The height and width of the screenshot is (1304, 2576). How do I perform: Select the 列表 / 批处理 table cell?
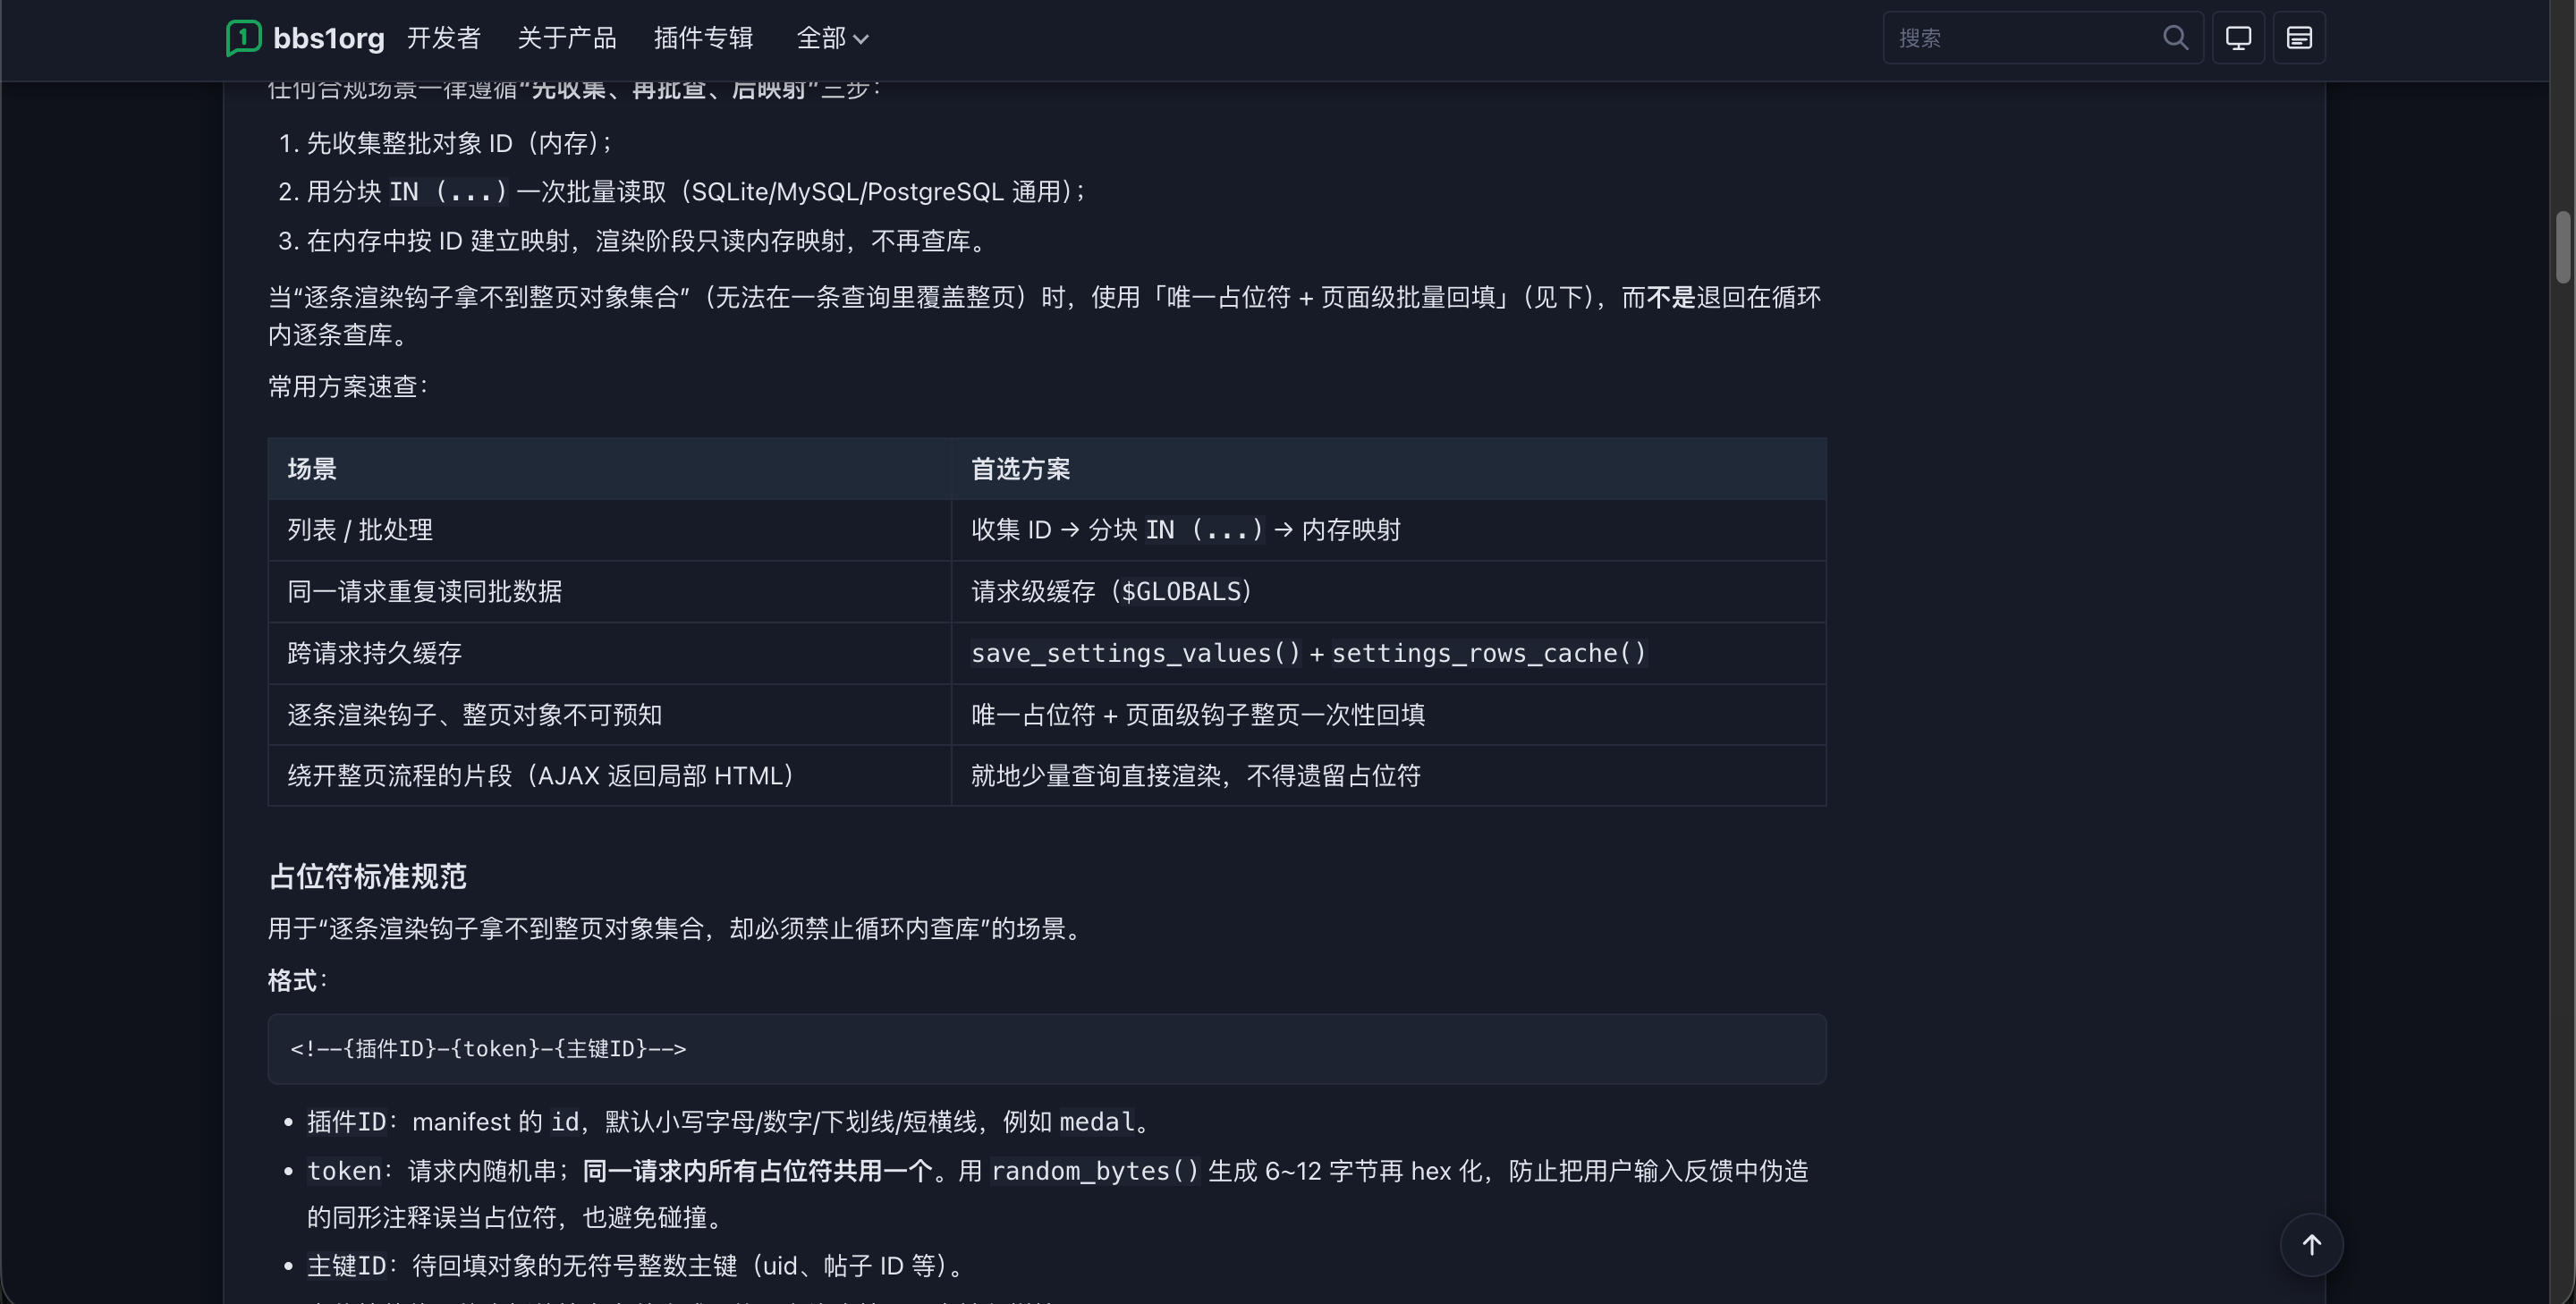pos(609,530)
